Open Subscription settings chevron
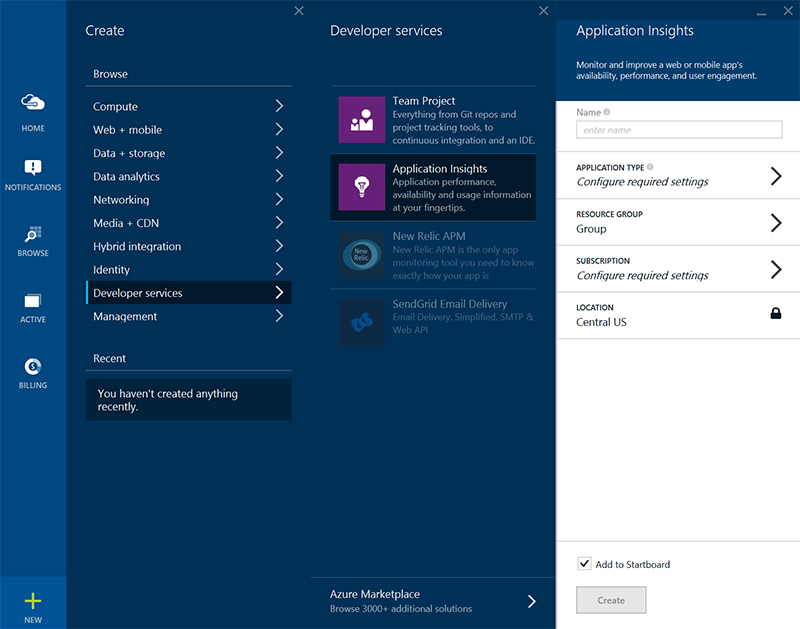Image resolution: width=800 pixels, height=629 pixels. (x=776, y=269)
